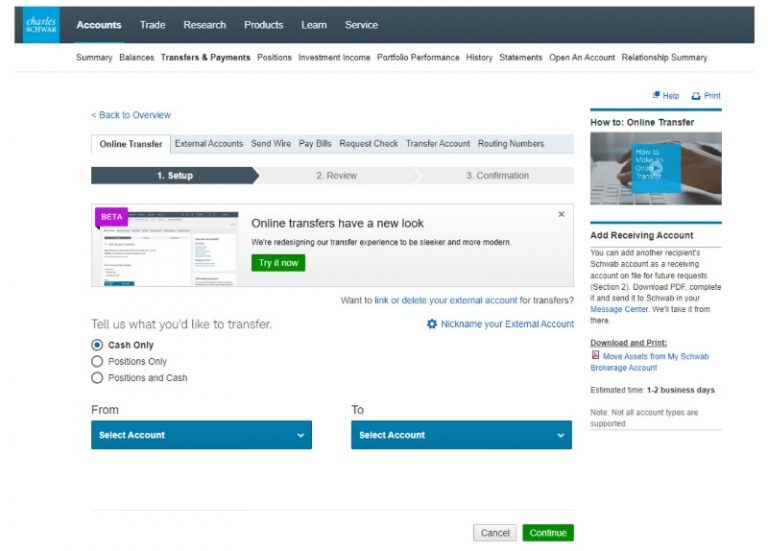Play the How to Online Transfer video

655,168
